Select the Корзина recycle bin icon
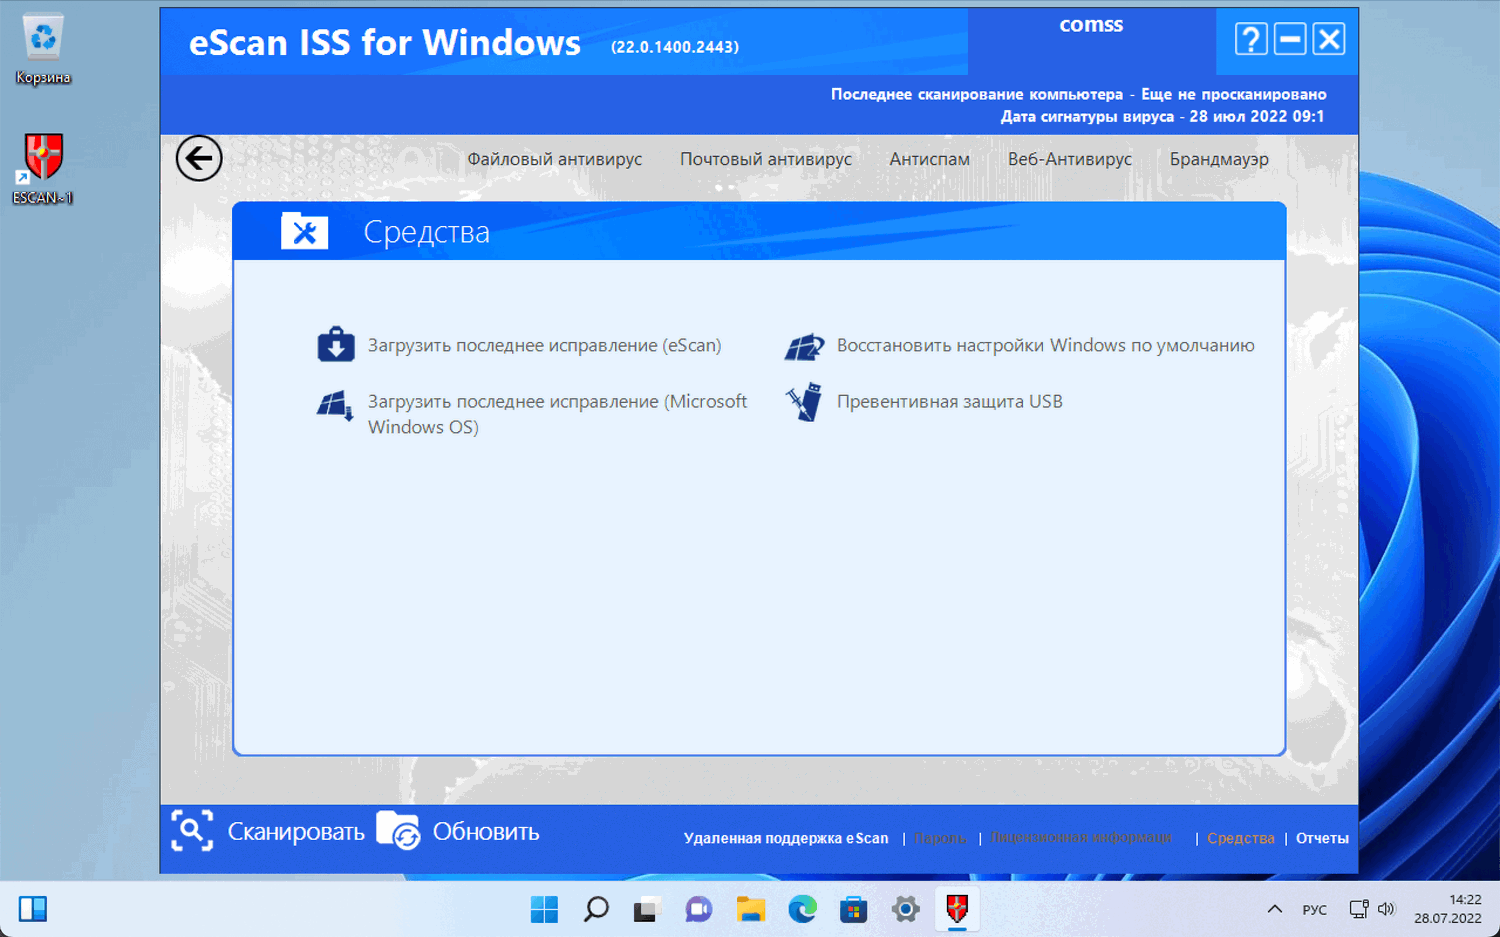 [x=43, y=50]
